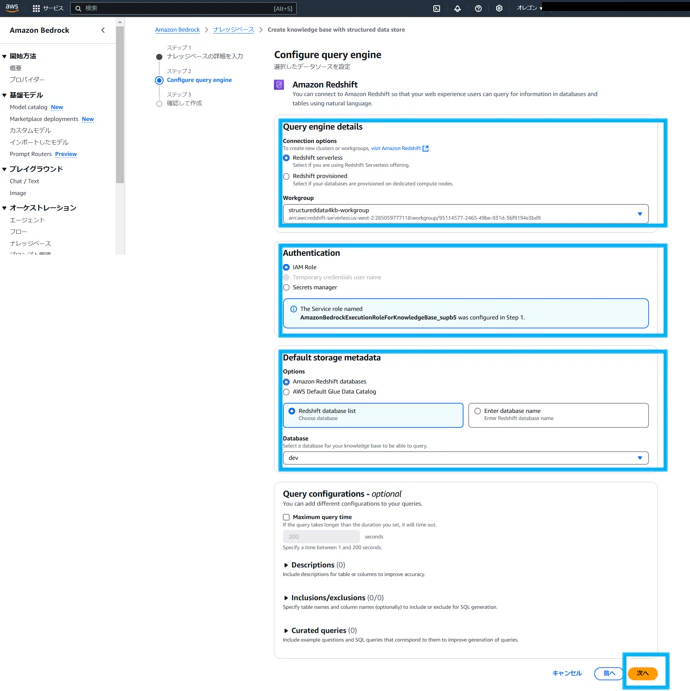Screen dimensions: 690x691
Task: Click the info icon in the service role notice
Action: [x=293, y=309]
